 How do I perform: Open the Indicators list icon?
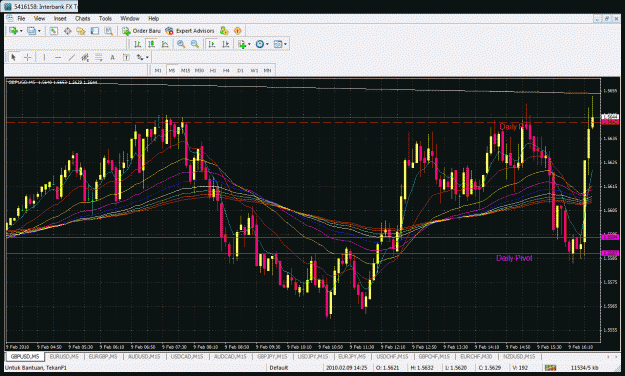242,44
